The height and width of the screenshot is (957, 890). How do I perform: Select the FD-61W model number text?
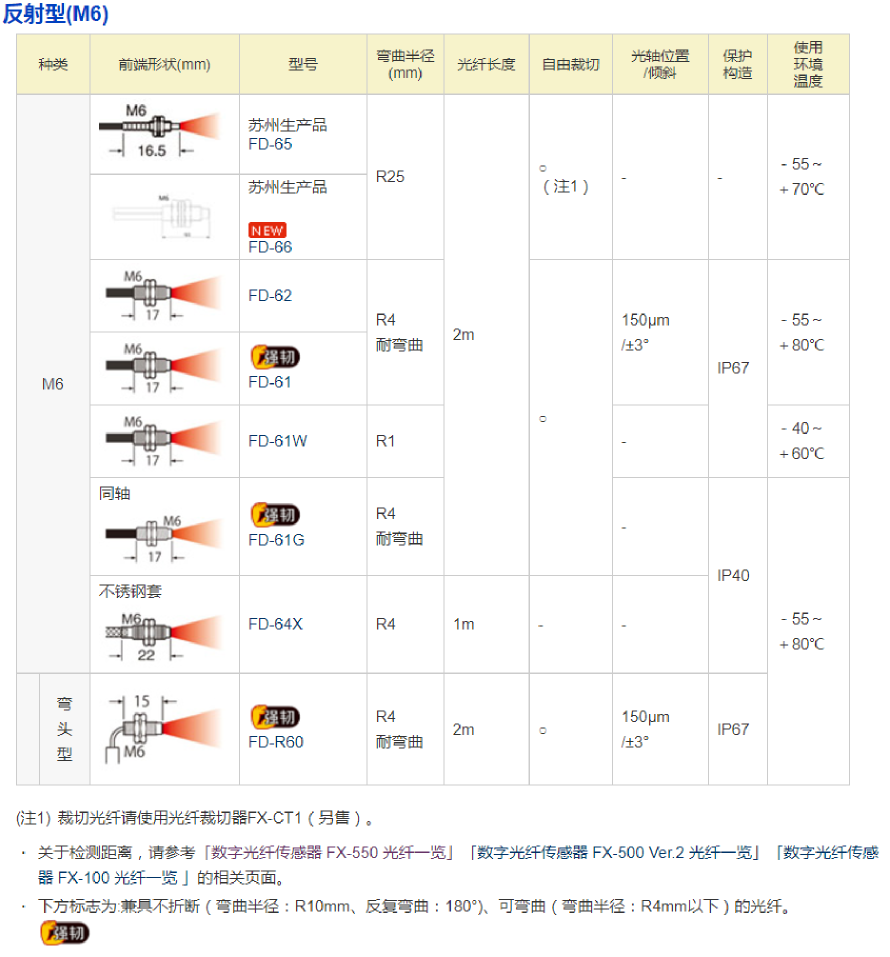click(x=278, y=441)
